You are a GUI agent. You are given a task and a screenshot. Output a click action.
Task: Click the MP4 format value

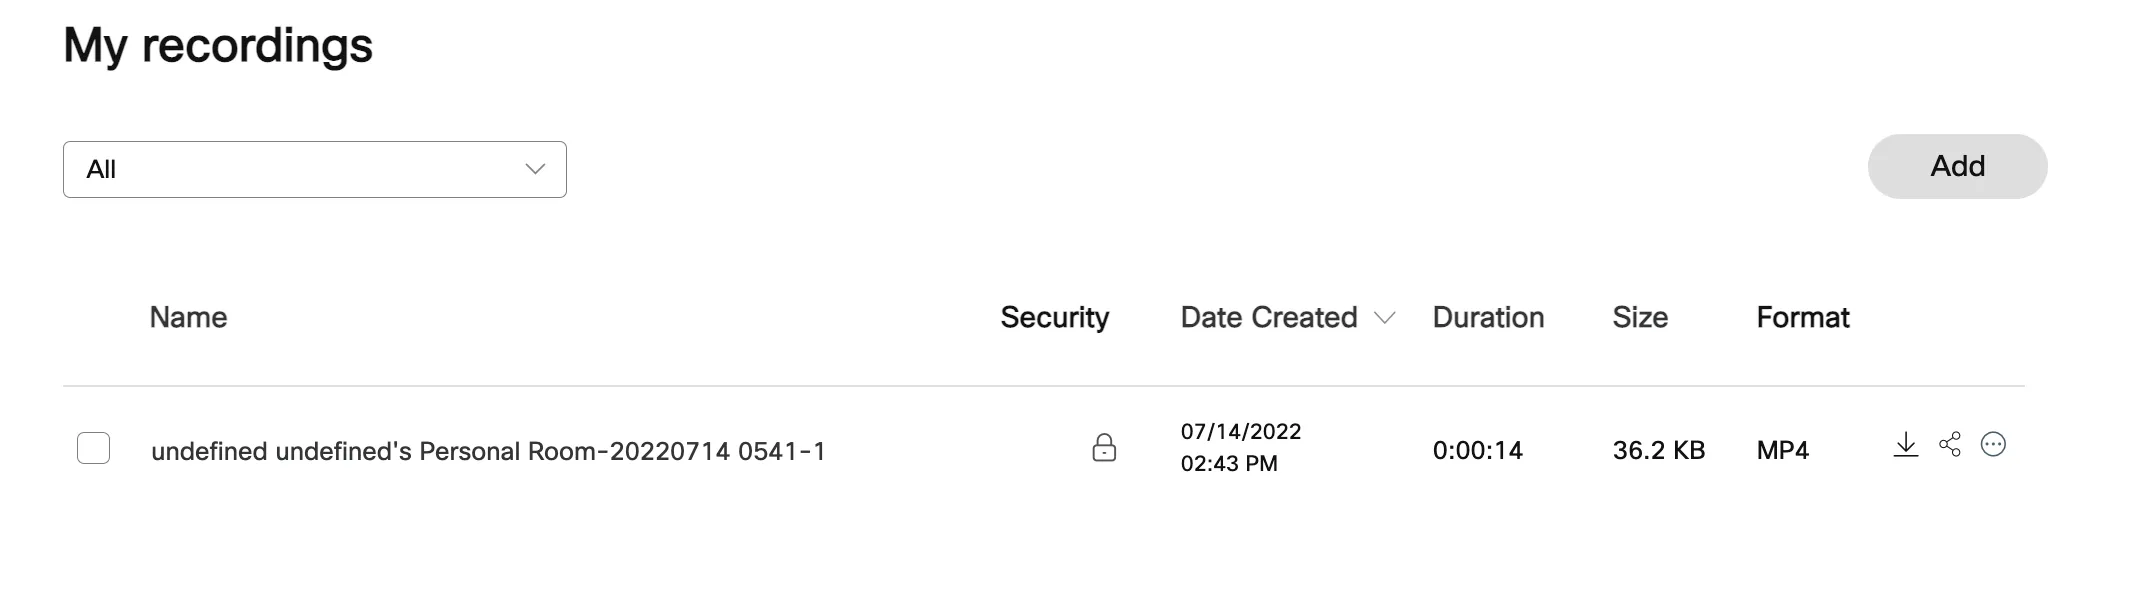point(1782,451)
